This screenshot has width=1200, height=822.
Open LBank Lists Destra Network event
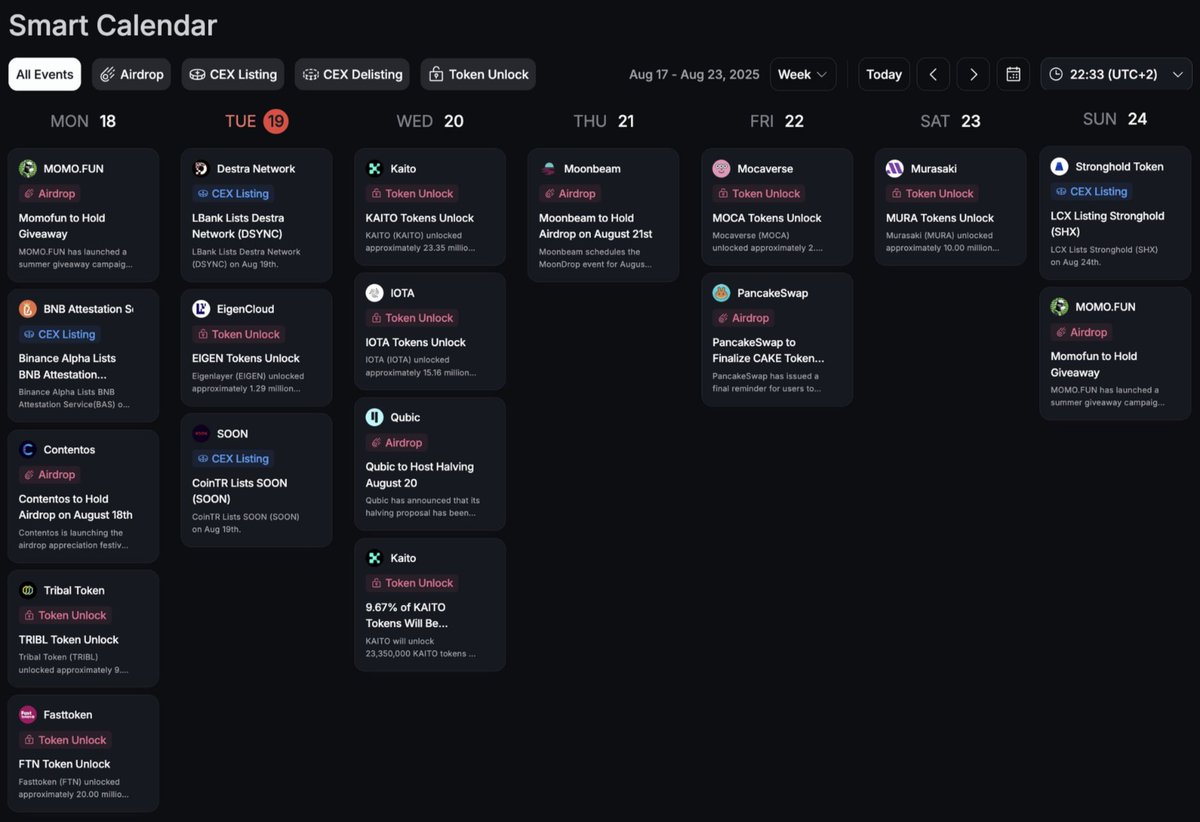[256, 215]
